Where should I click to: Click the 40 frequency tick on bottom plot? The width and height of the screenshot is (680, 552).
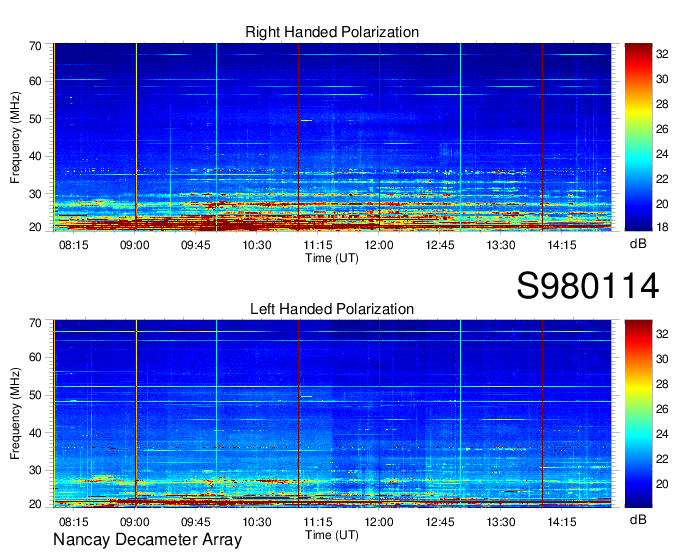[x=35, y=433]
